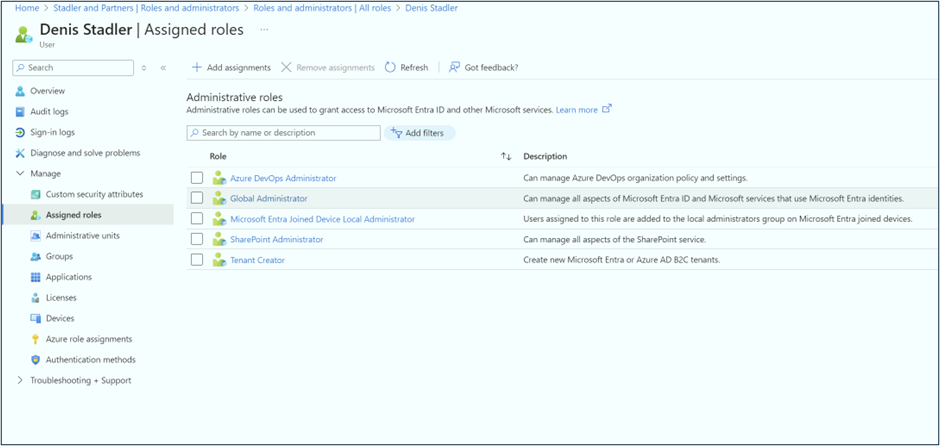Open Sign-in logs in the sidebar
The image size is (940, 446).
[53, 132]
